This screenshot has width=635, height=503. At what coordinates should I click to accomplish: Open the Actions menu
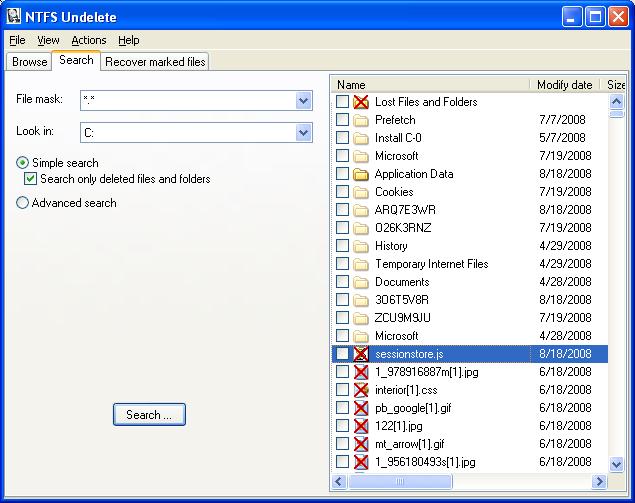[89, 40]
